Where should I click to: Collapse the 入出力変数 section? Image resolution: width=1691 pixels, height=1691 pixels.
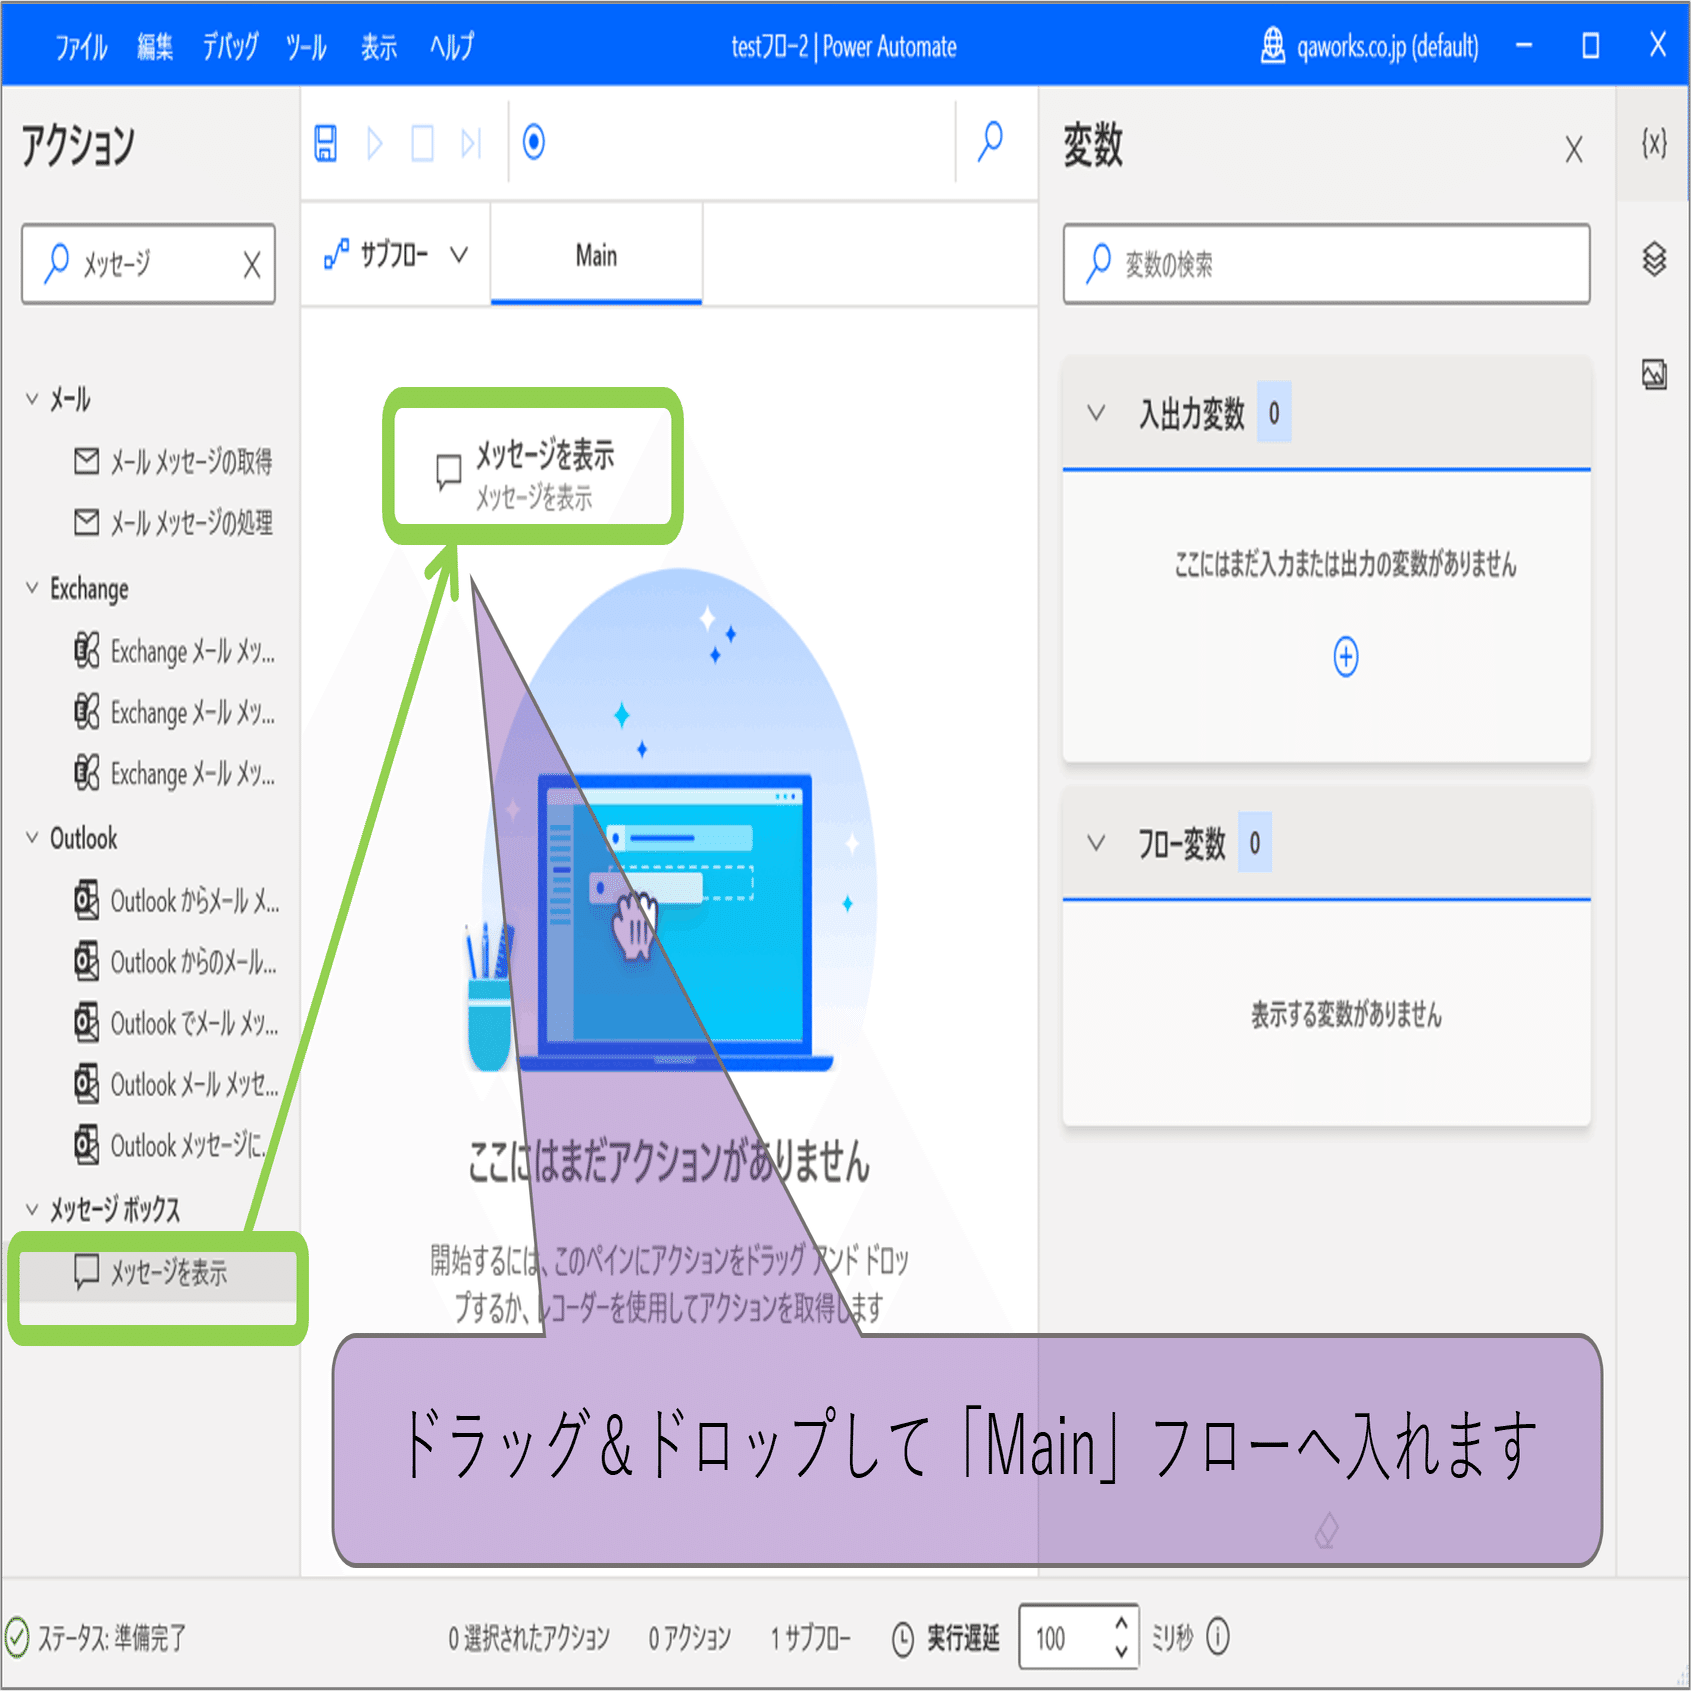(x=1096, y=413)
